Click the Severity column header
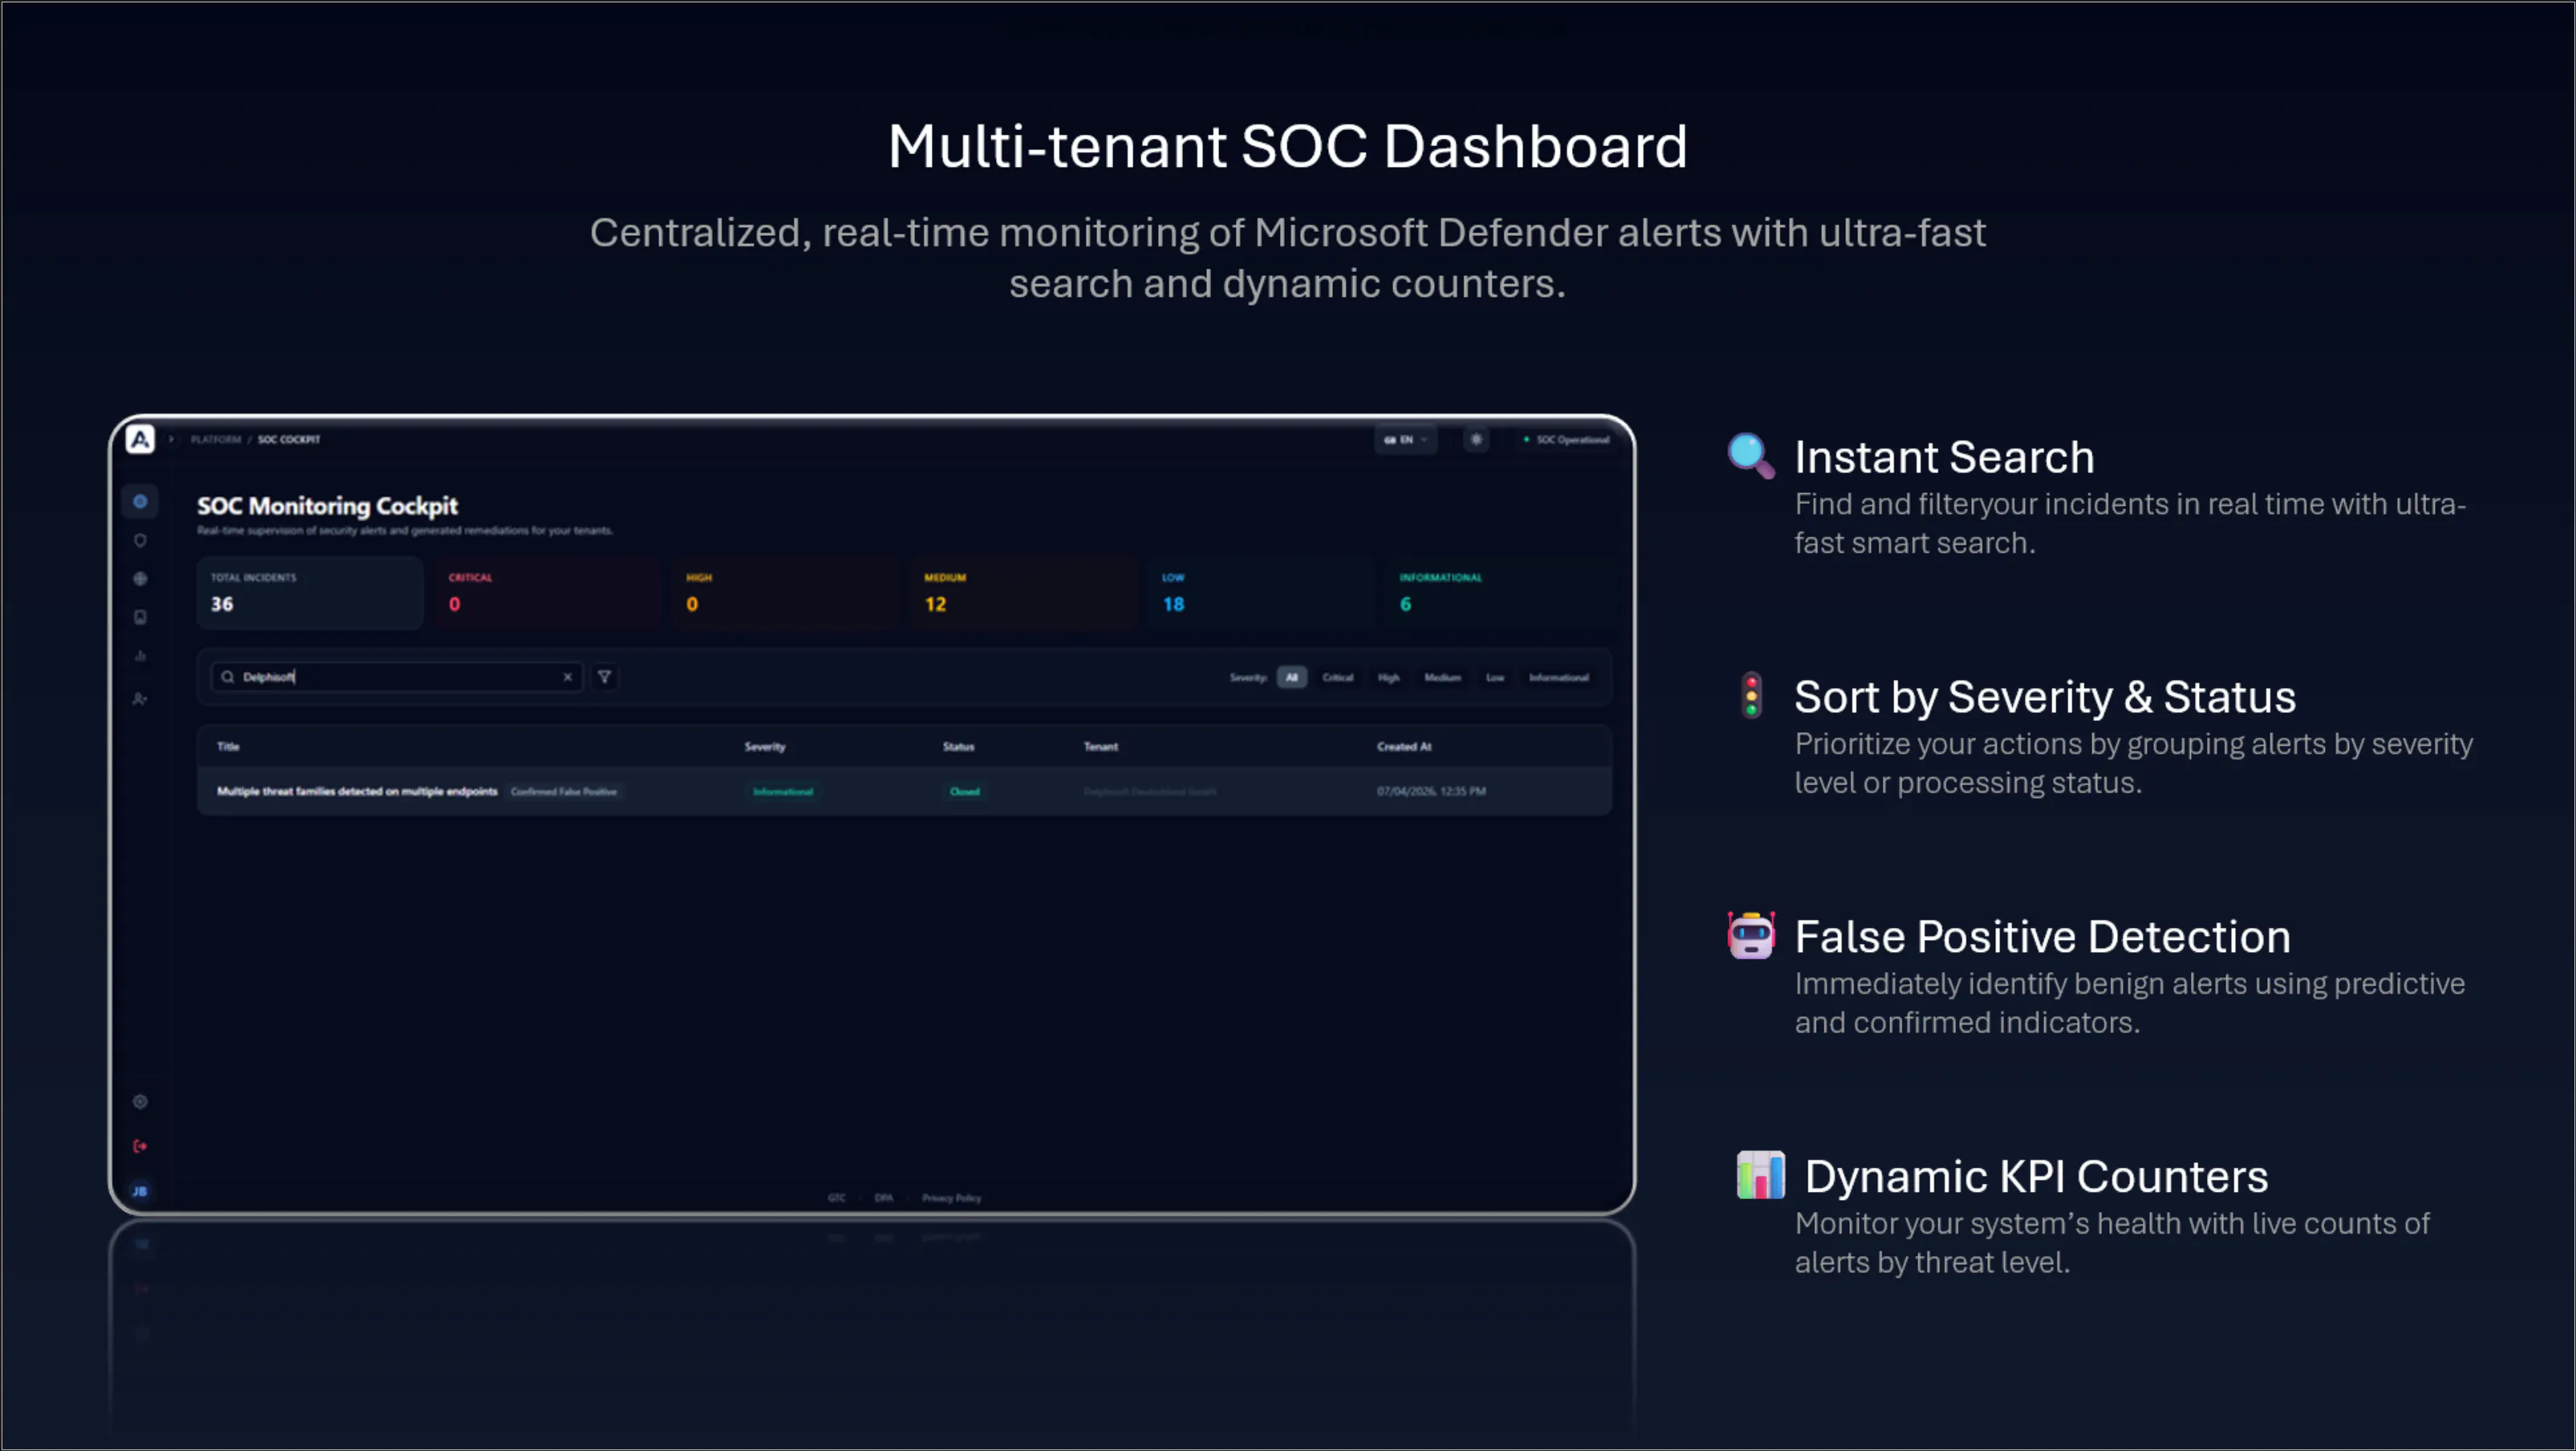 click(765, 746)
